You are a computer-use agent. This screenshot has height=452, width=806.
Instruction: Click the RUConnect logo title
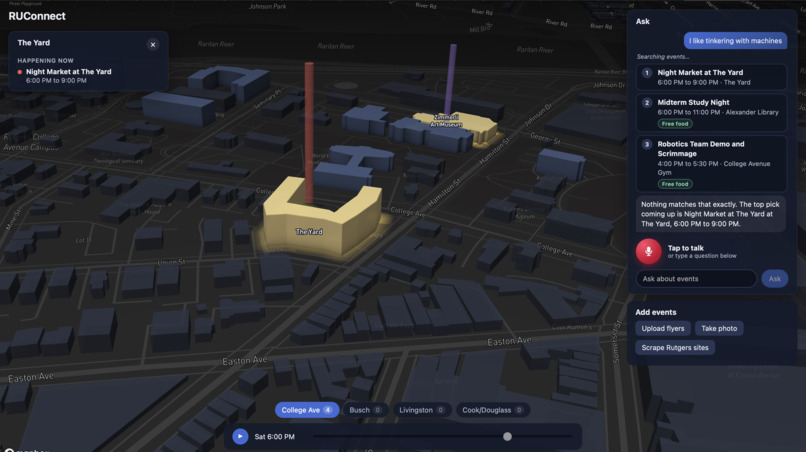click(x=37, y=16)
